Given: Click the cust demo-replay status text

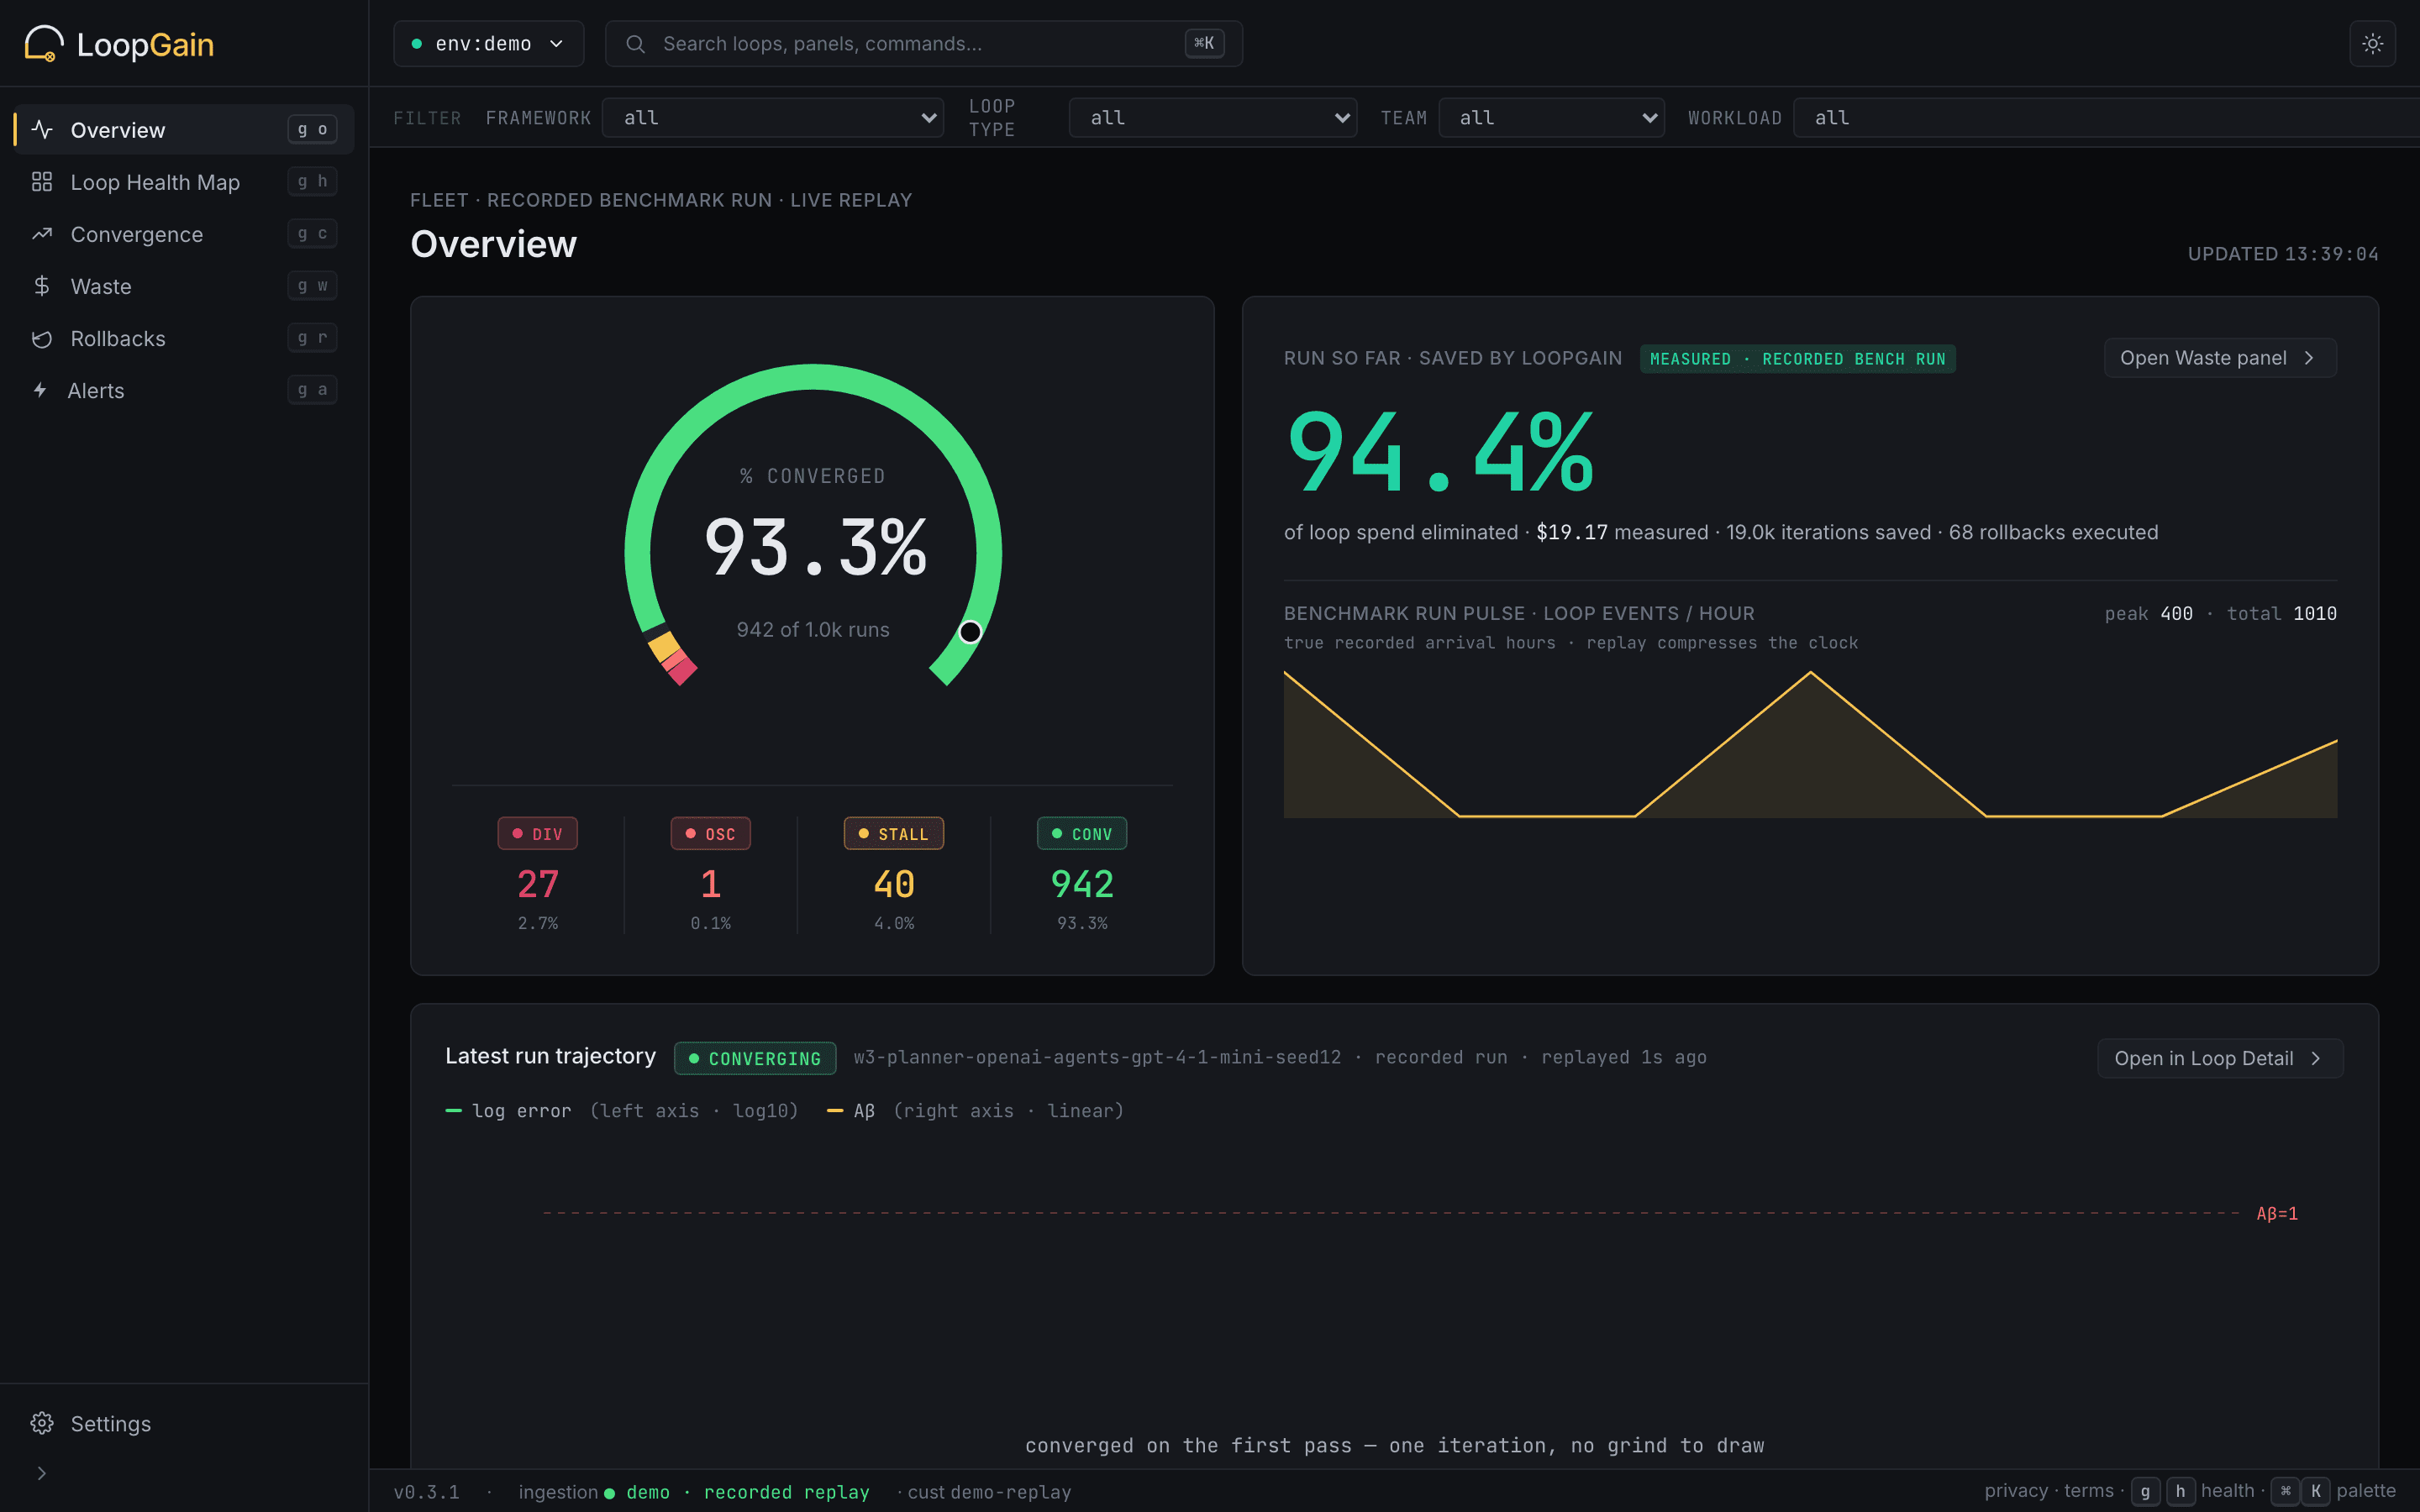Looking at the screenshot, I should point(989,1492).
